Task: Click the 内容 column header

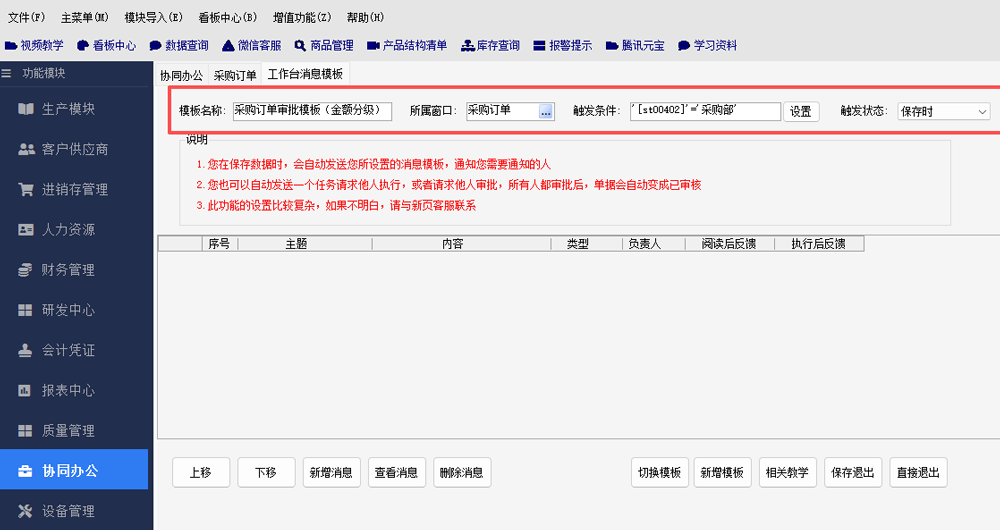Action: [x=453, y=243]
